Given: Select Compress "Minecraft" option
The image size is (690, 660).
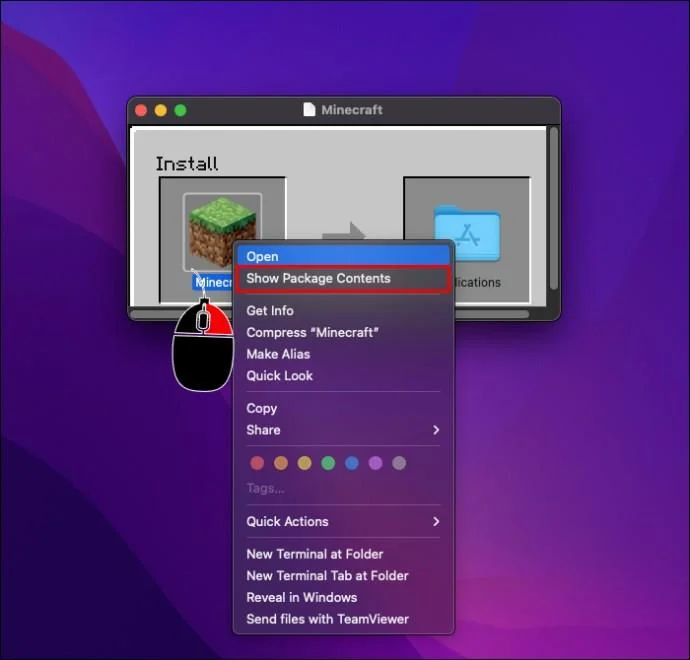Looking at the screenshot, I should 343,332.
